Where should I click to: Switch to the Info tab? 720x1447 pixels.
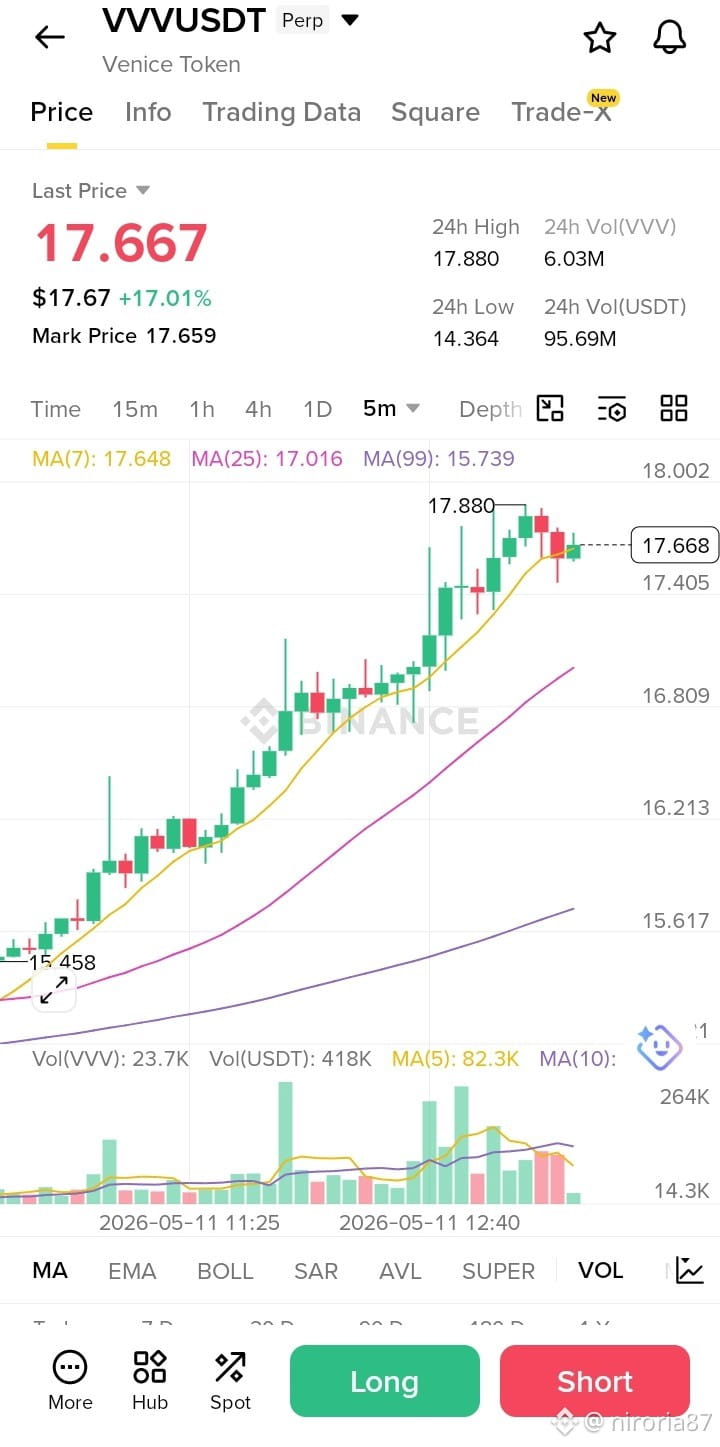(x=148, y=112)
